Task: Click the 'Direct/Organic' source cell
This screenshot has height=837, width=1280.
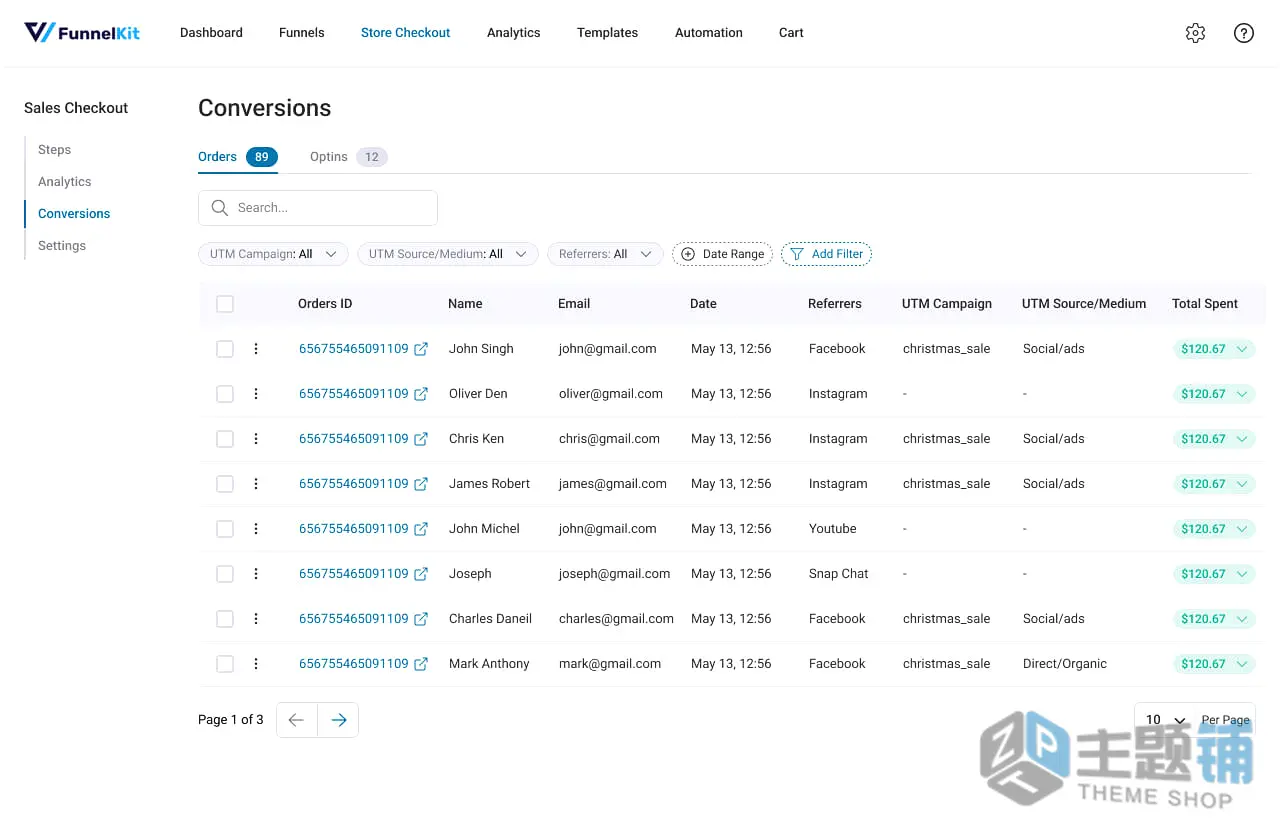Action: [1064, 664]
